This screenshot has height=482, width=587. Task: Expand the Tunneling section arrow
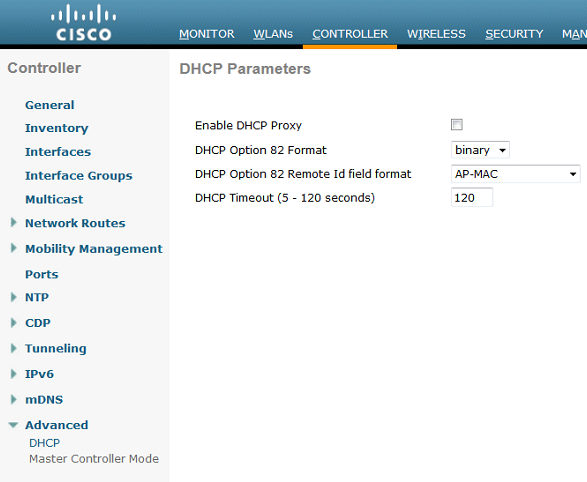coord(13,348)
